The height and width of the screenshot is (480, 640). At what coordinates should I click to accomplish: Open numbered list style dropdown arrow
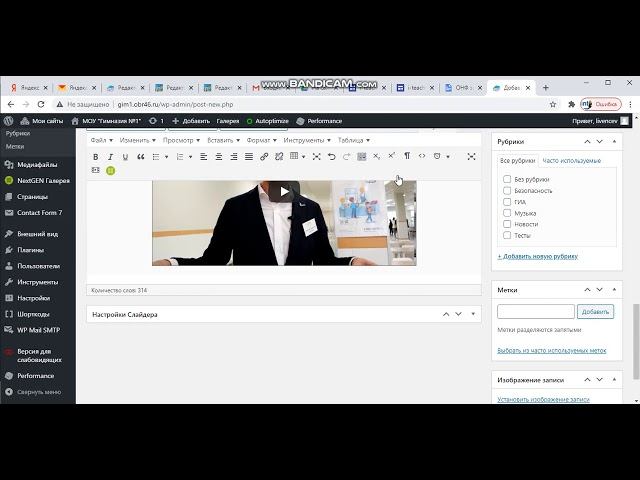(x=190, y=157)
